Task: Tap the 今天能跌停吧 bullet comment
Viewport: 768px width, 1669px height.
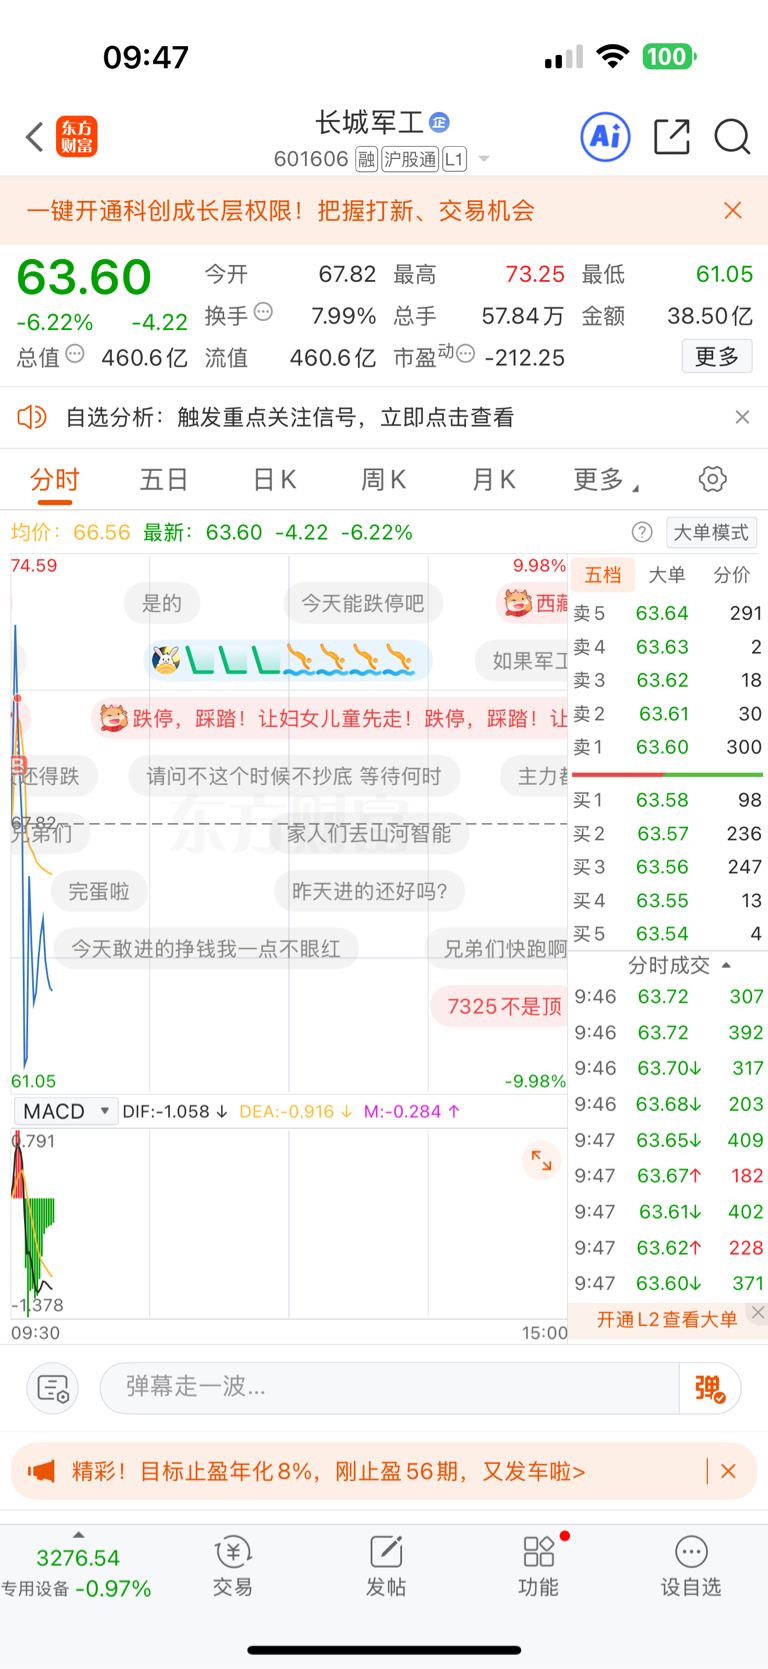Action: (363, 603)
